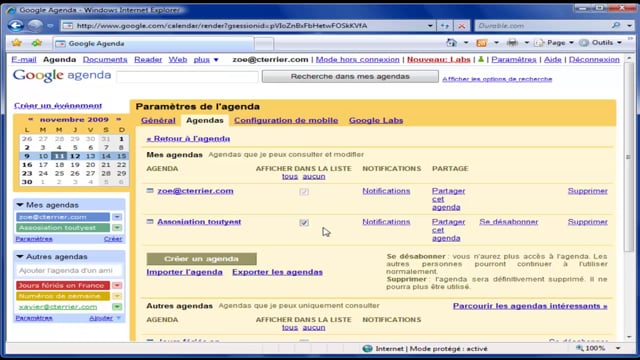Collapse the Mes agendas sidebar section
Viewport: 640px width, 360px height.
pos(20,204)
